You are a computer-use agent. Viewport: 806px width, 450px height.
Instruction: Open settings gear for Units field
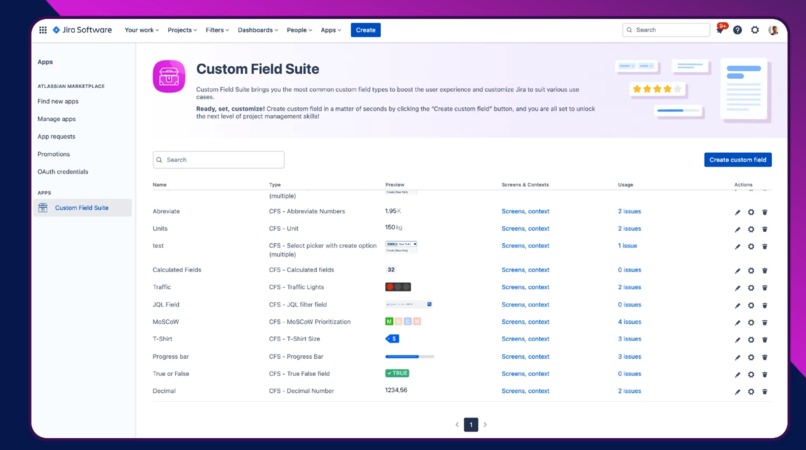coord(751,229)
